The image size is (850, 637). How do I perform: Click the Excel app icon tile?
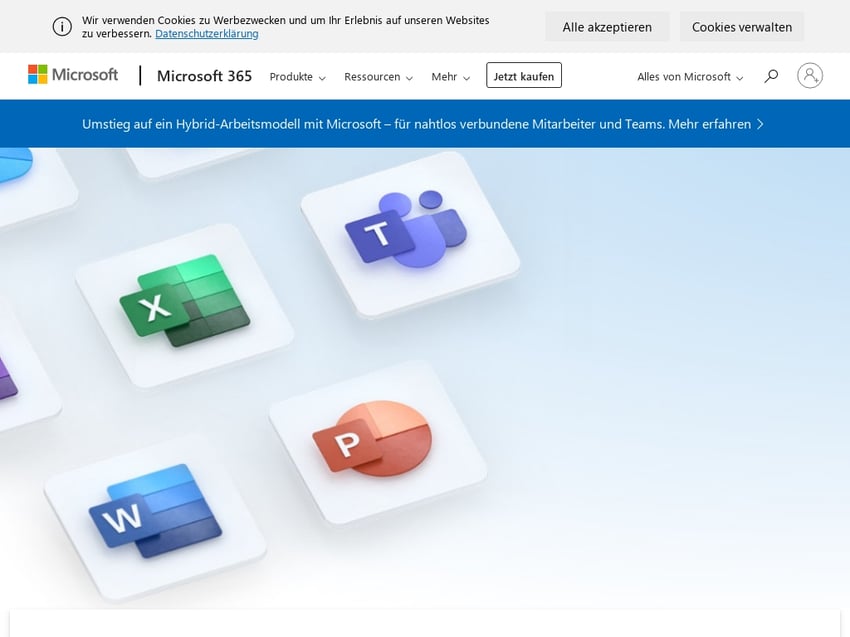[184, 302]
